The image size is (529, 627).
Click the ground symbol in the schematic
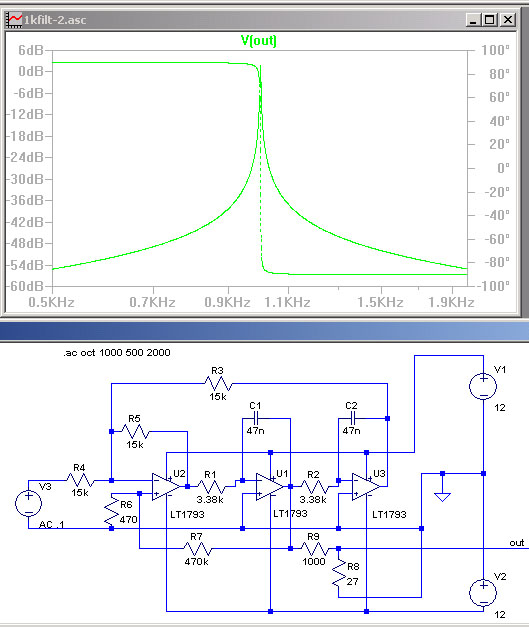442,496
